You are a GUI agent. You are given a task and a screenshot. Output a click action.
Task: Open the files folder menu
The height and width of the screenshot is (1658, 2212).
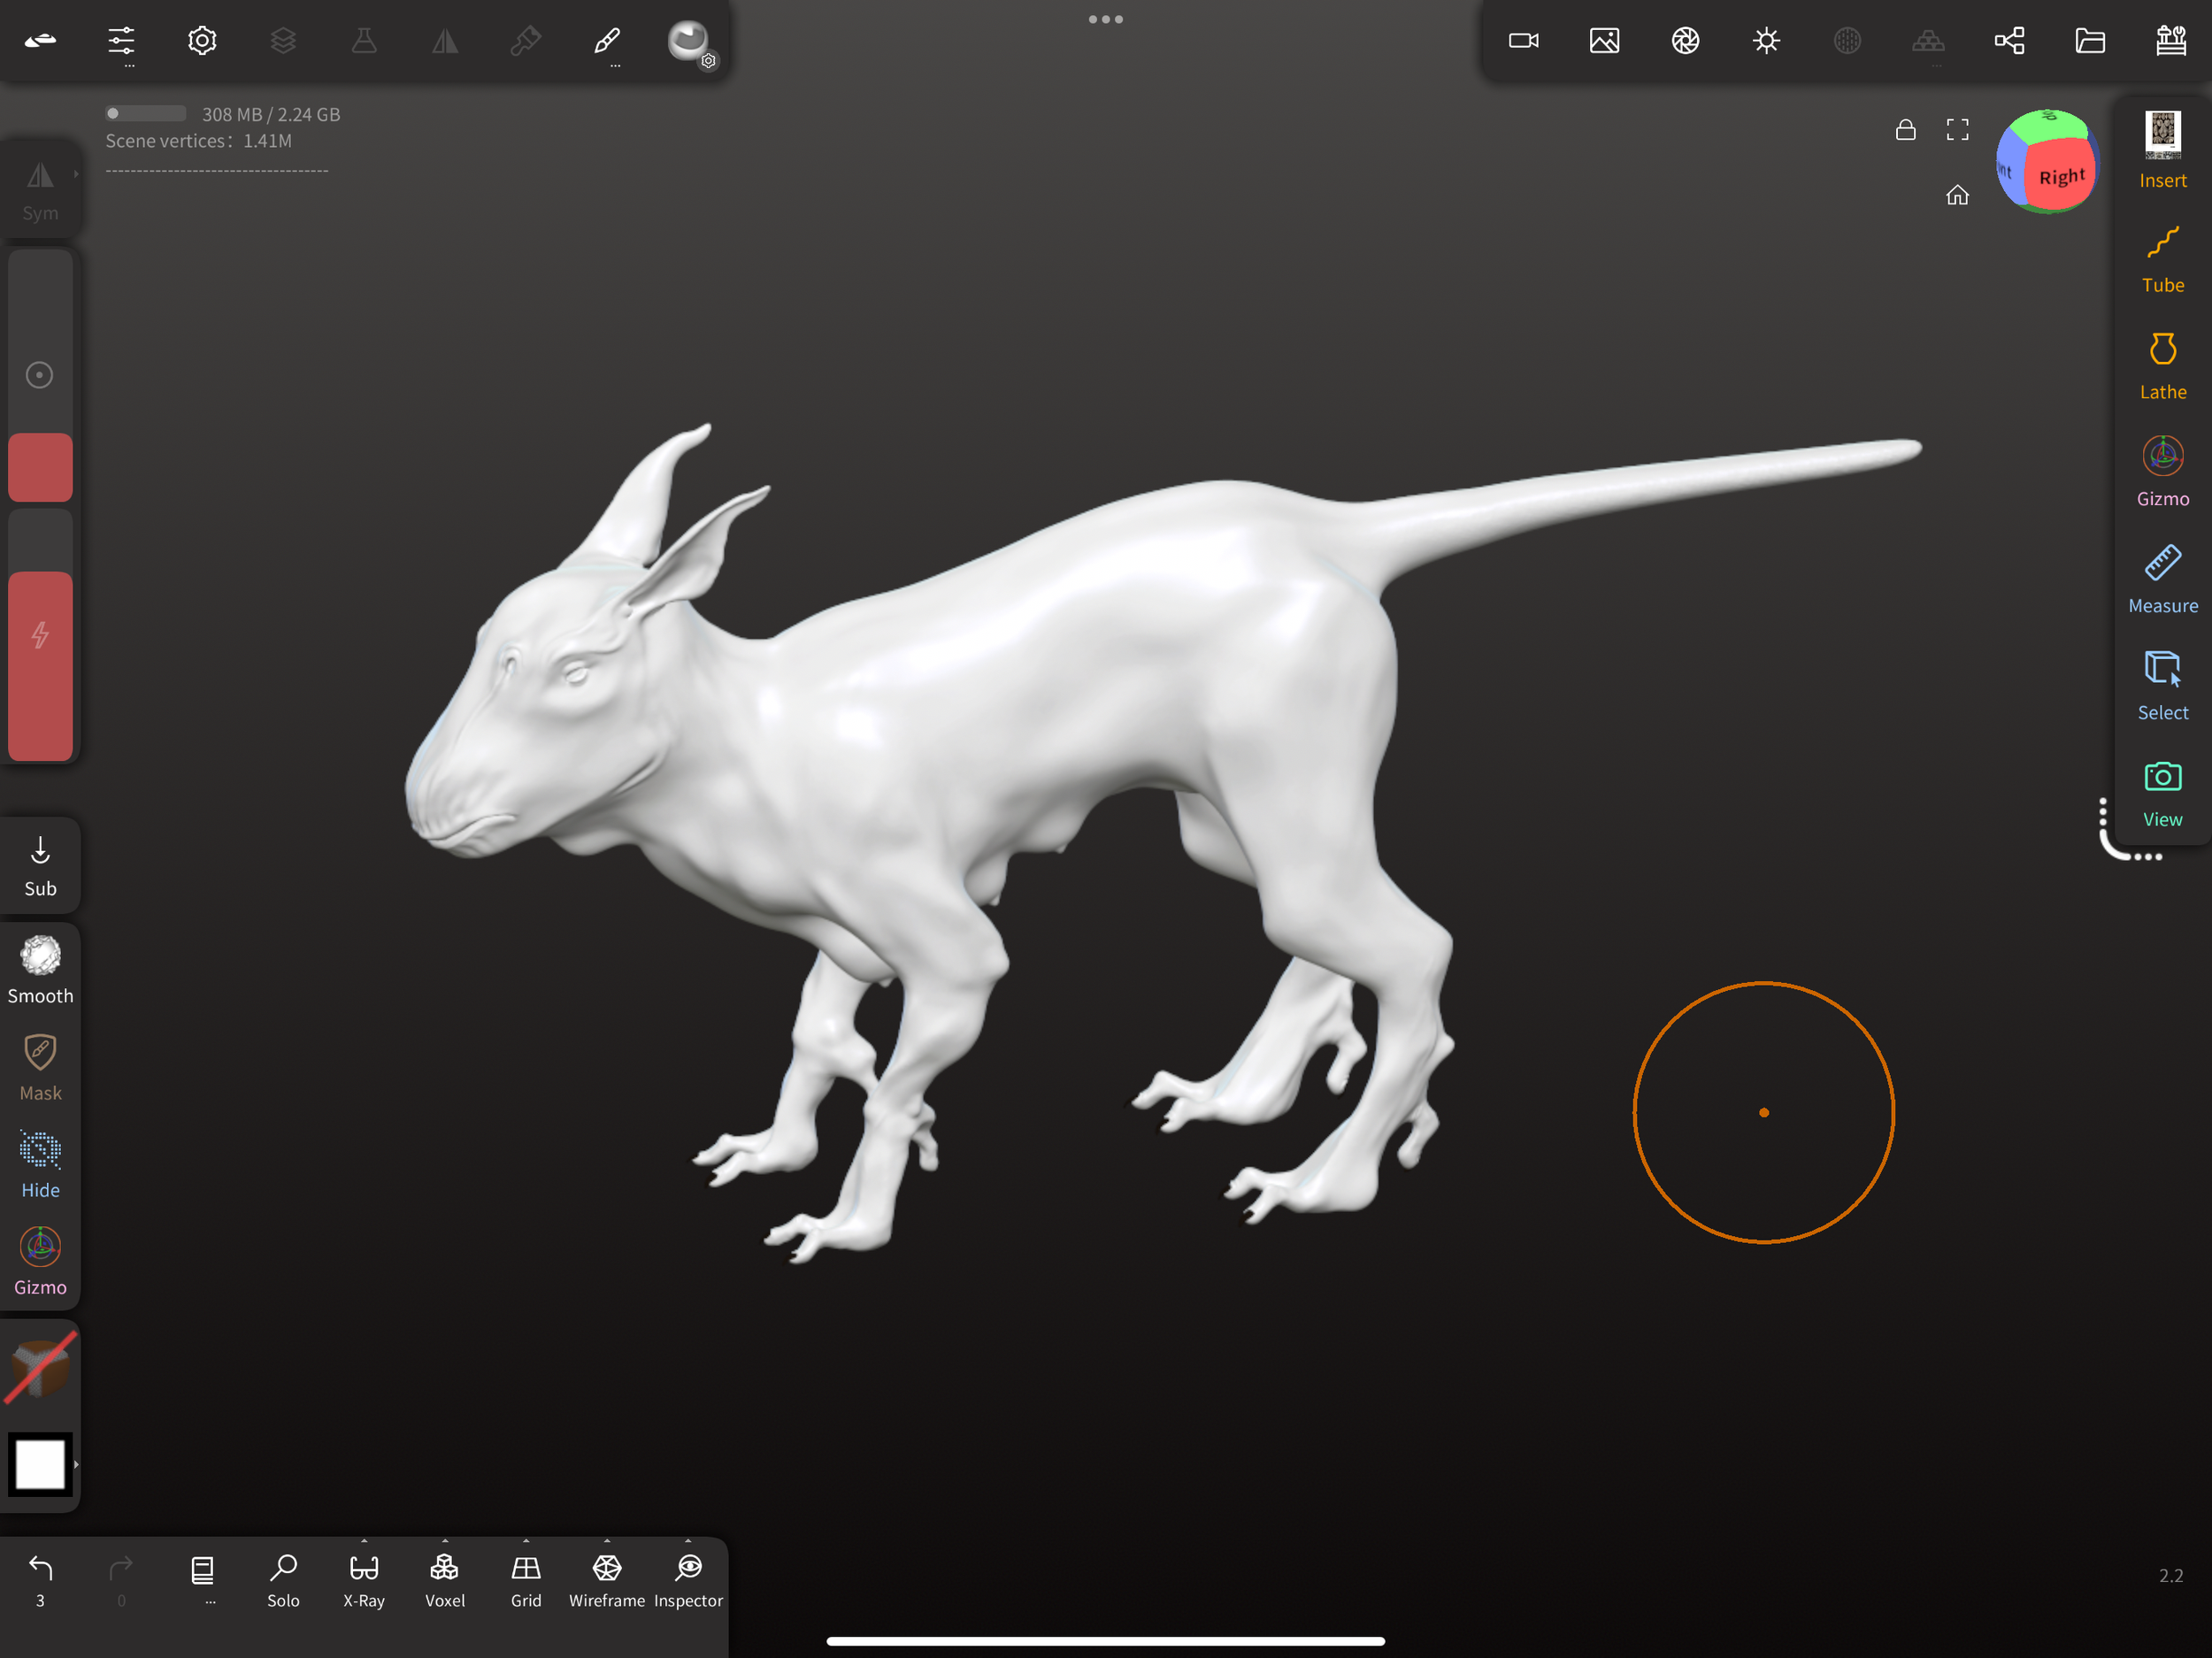2090,41
